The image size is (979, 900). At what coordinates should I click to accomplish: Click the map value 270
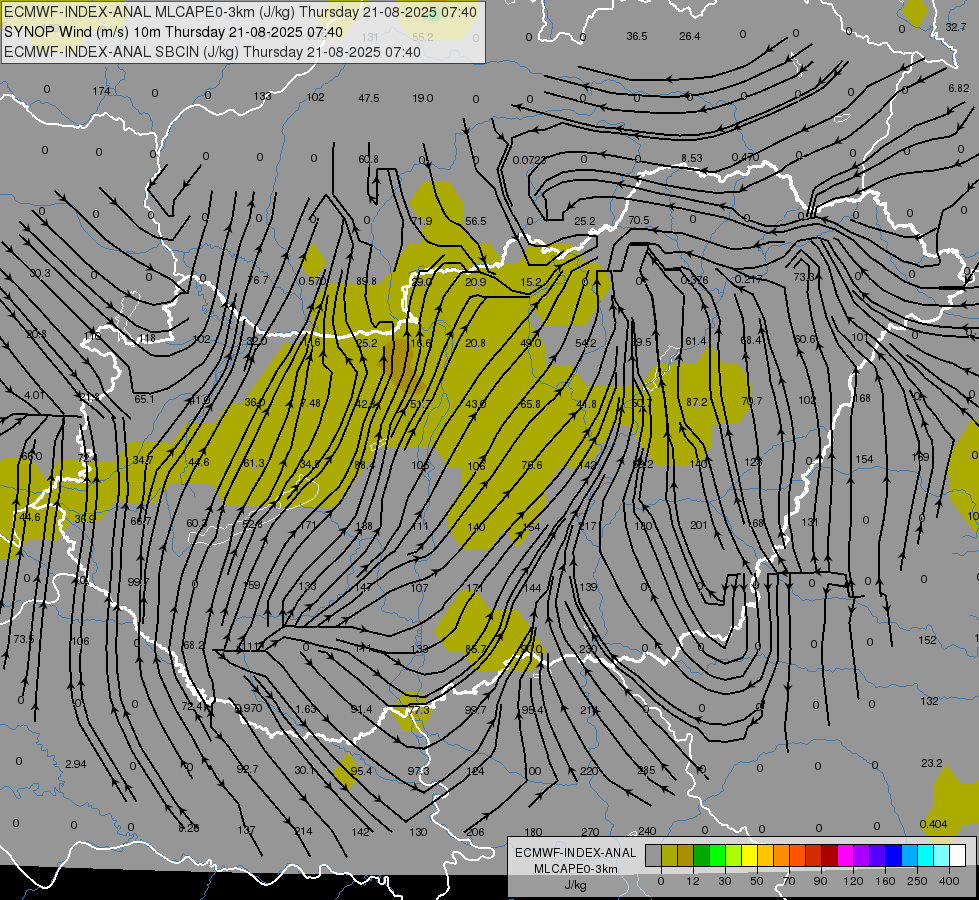pyautogui.click(x=590, y=832)
